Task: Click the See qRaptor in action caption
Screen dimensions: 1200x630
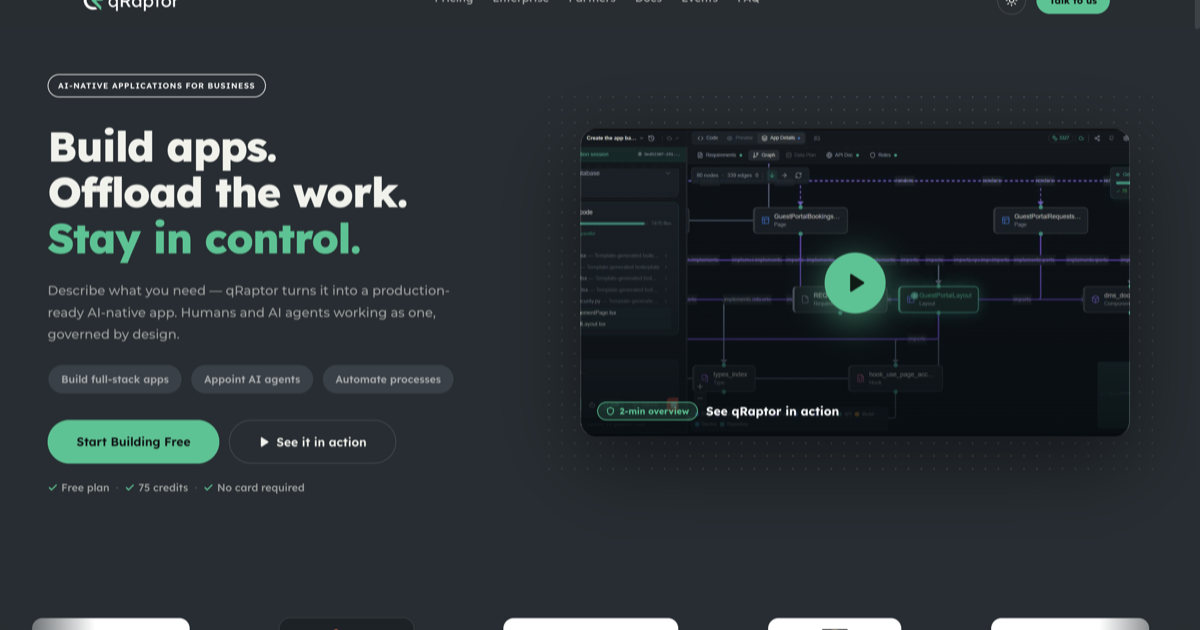Action: pyautogui.click(x=772, y=411)
